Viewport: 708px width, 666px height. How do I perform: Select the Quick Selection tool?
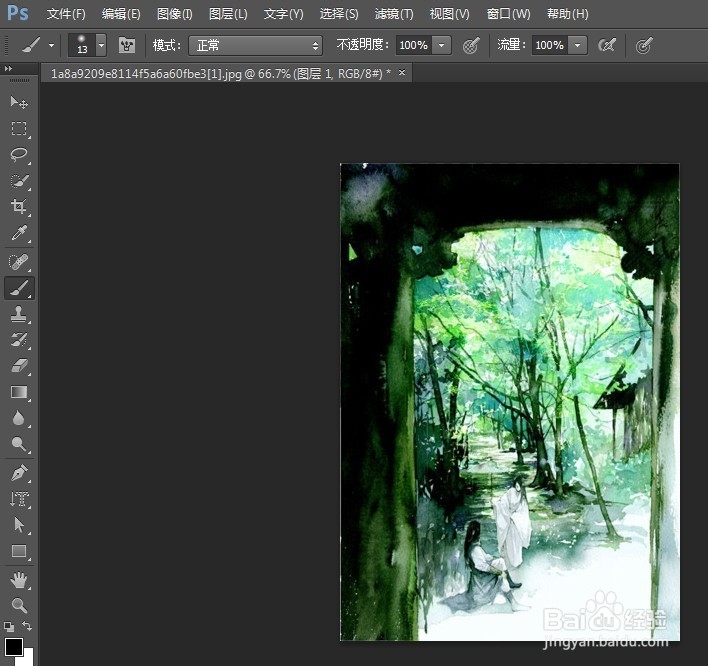click(19, 181)
